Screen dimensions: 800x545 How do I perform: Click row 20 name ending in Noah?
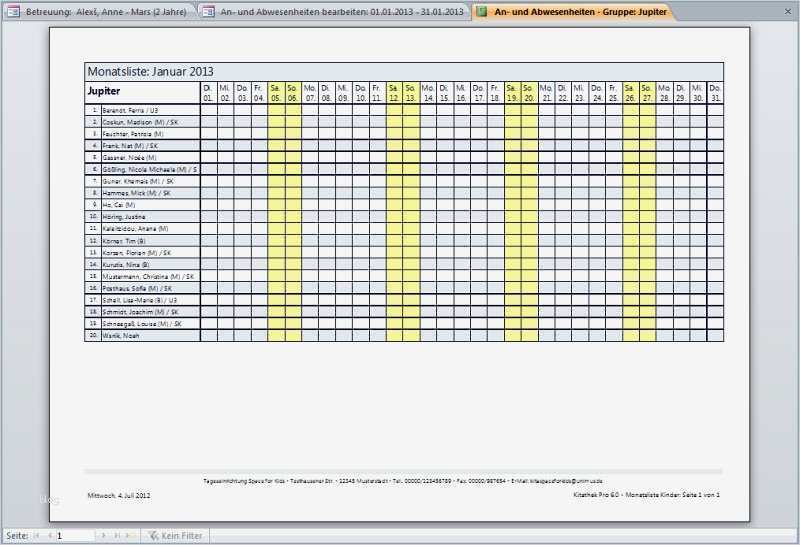pyautogui.click(x=120, y=336)
